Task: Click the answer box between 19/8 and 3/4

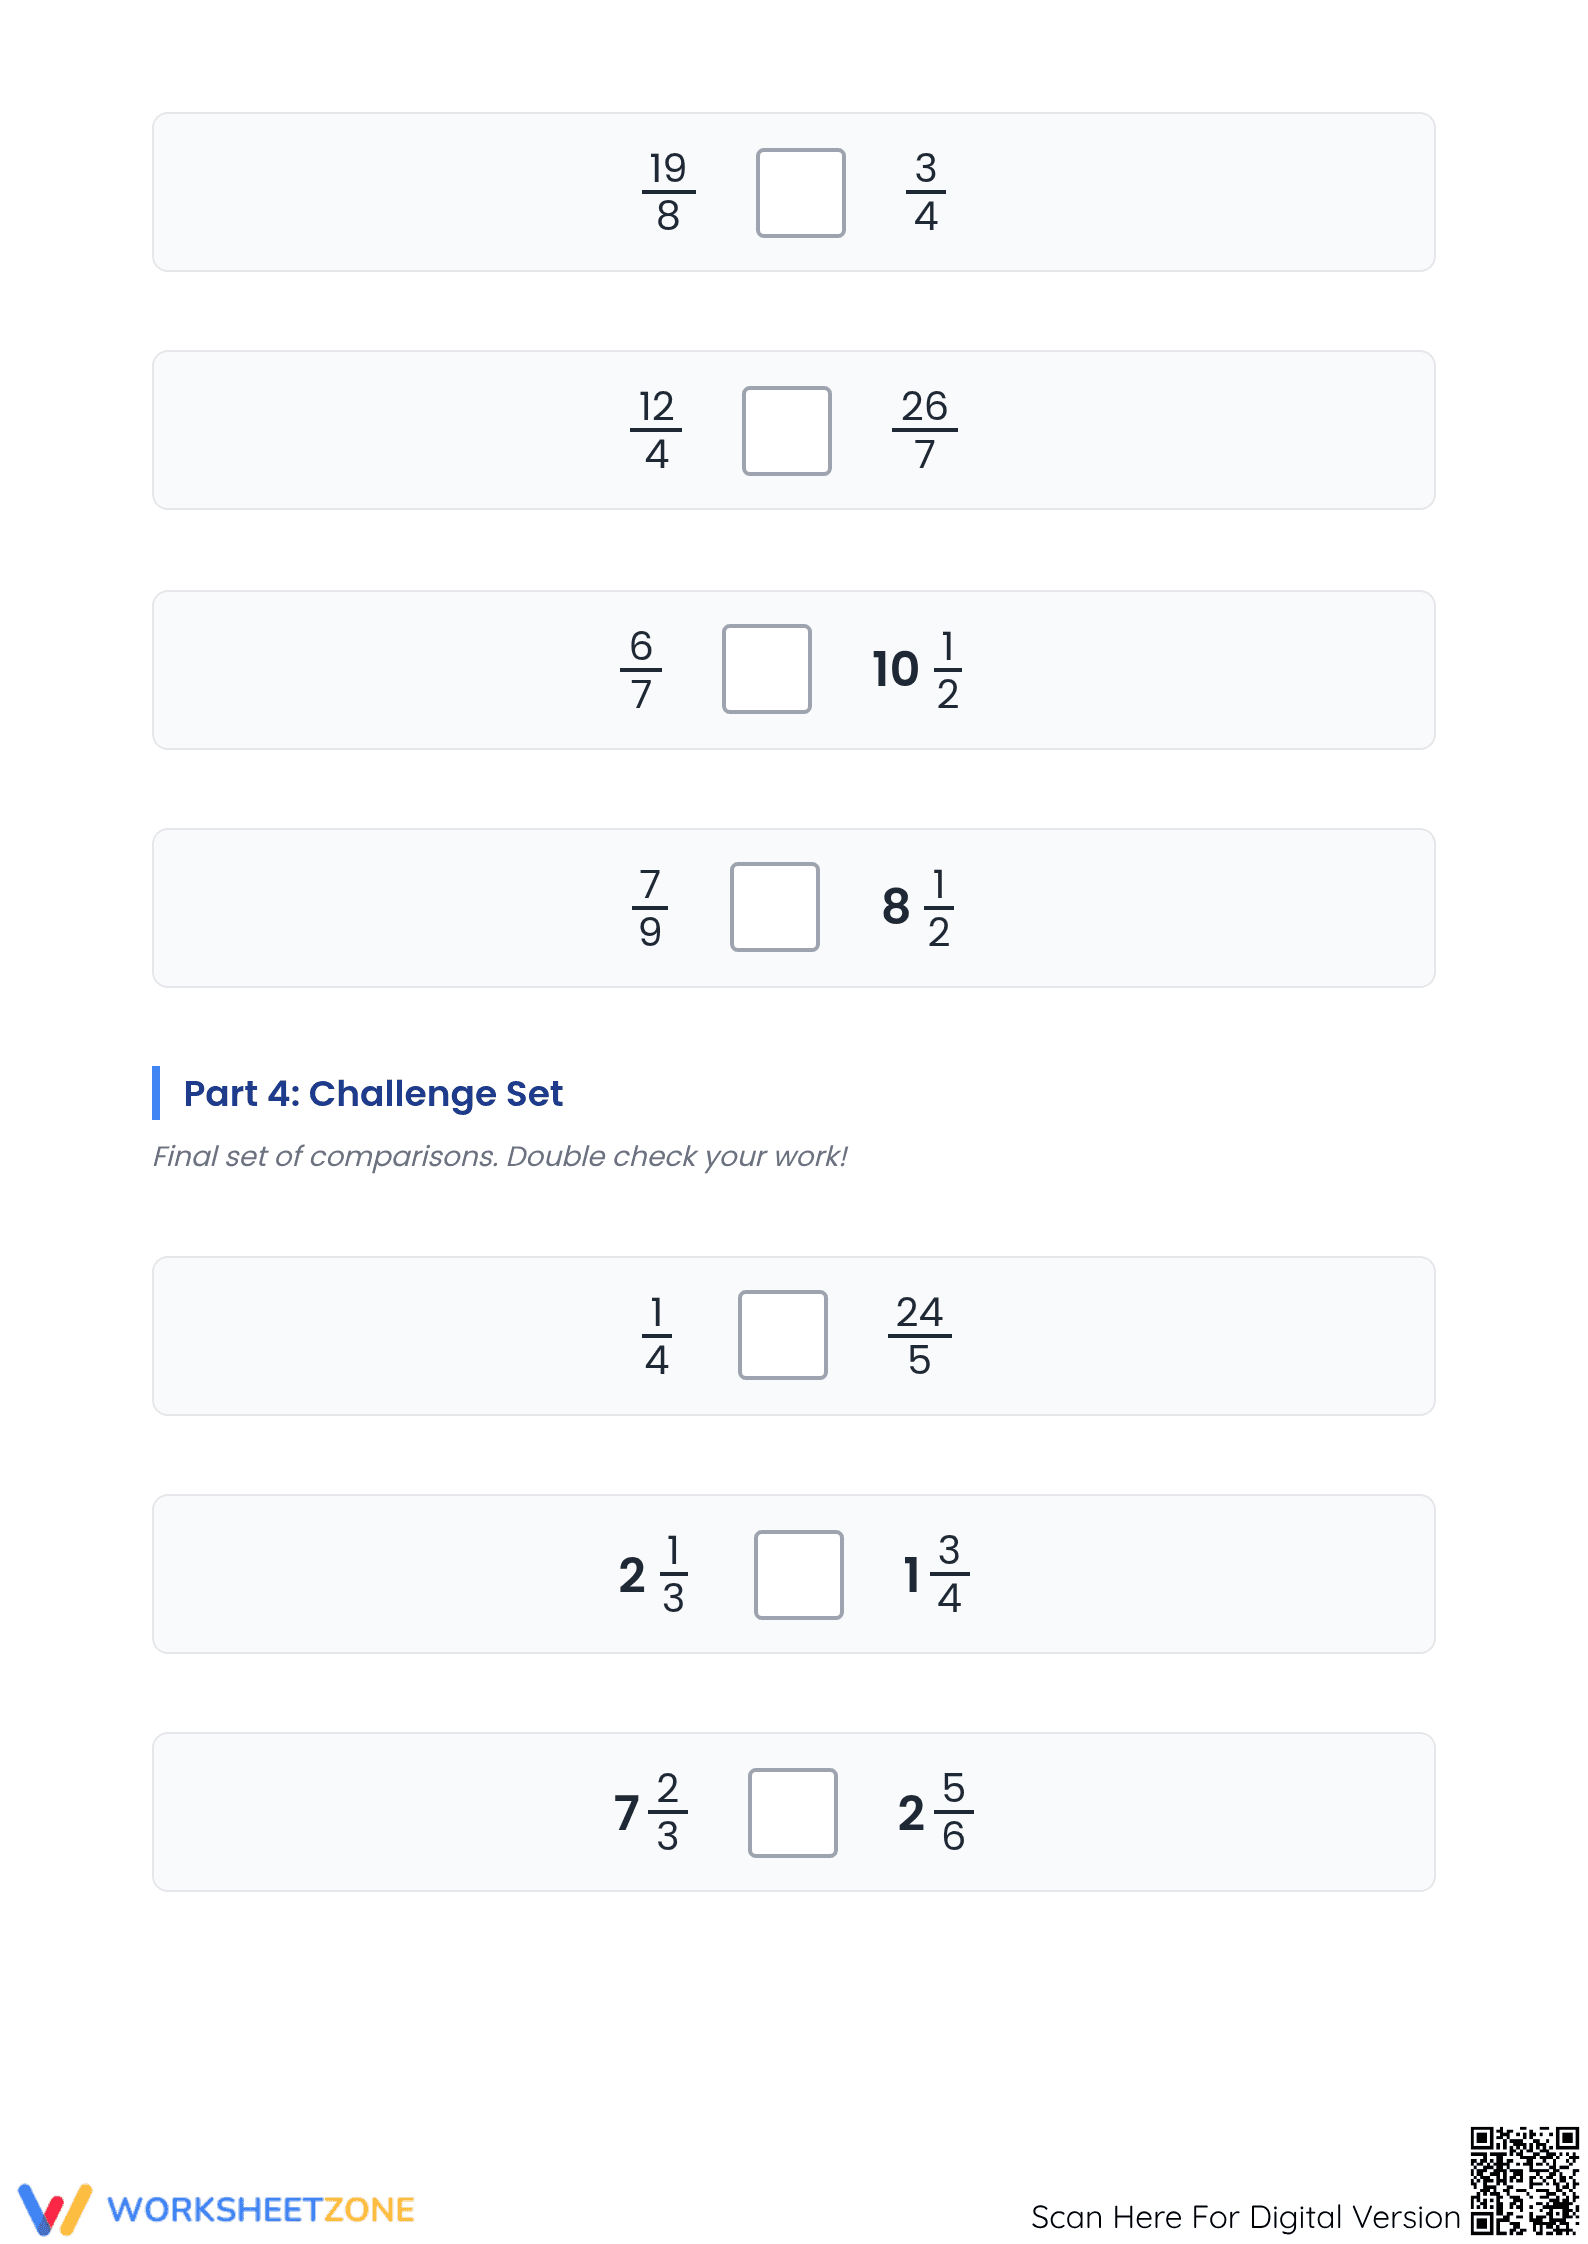Action: (800, 193)
